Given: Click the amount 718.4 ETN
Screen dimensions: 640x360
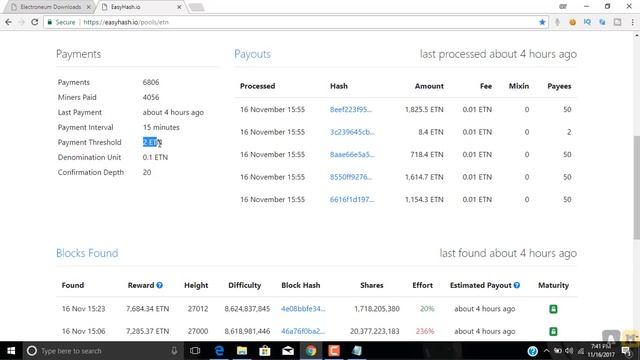Looking at the screenshot, I should click(427, 154).
